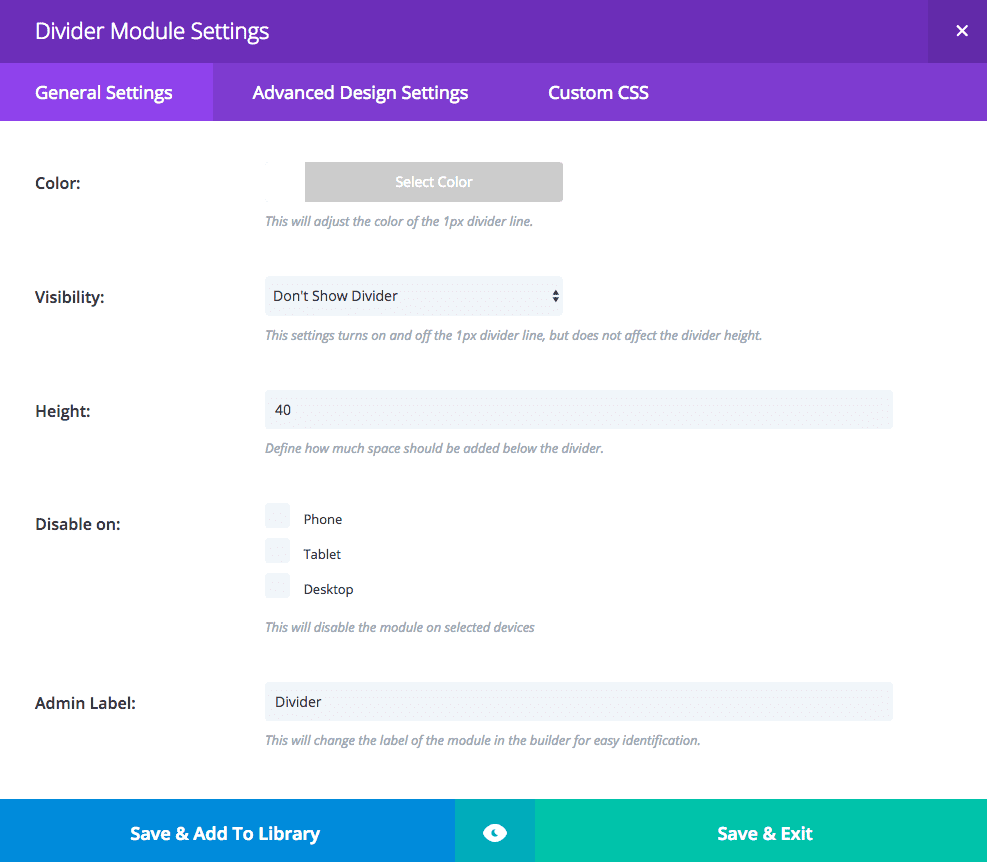Click Save & Add To Library
Viewport: 987px width, 862px height.
tap(225, 833)
